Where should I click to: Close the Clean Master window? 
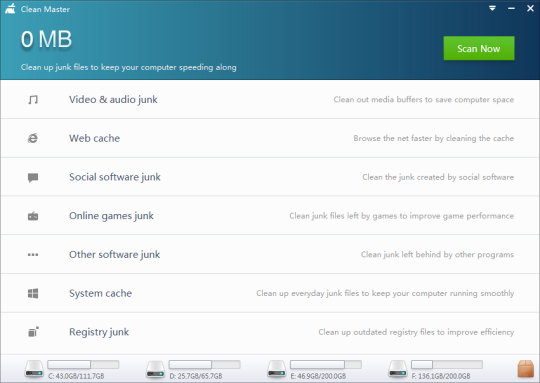pos(530,8)
